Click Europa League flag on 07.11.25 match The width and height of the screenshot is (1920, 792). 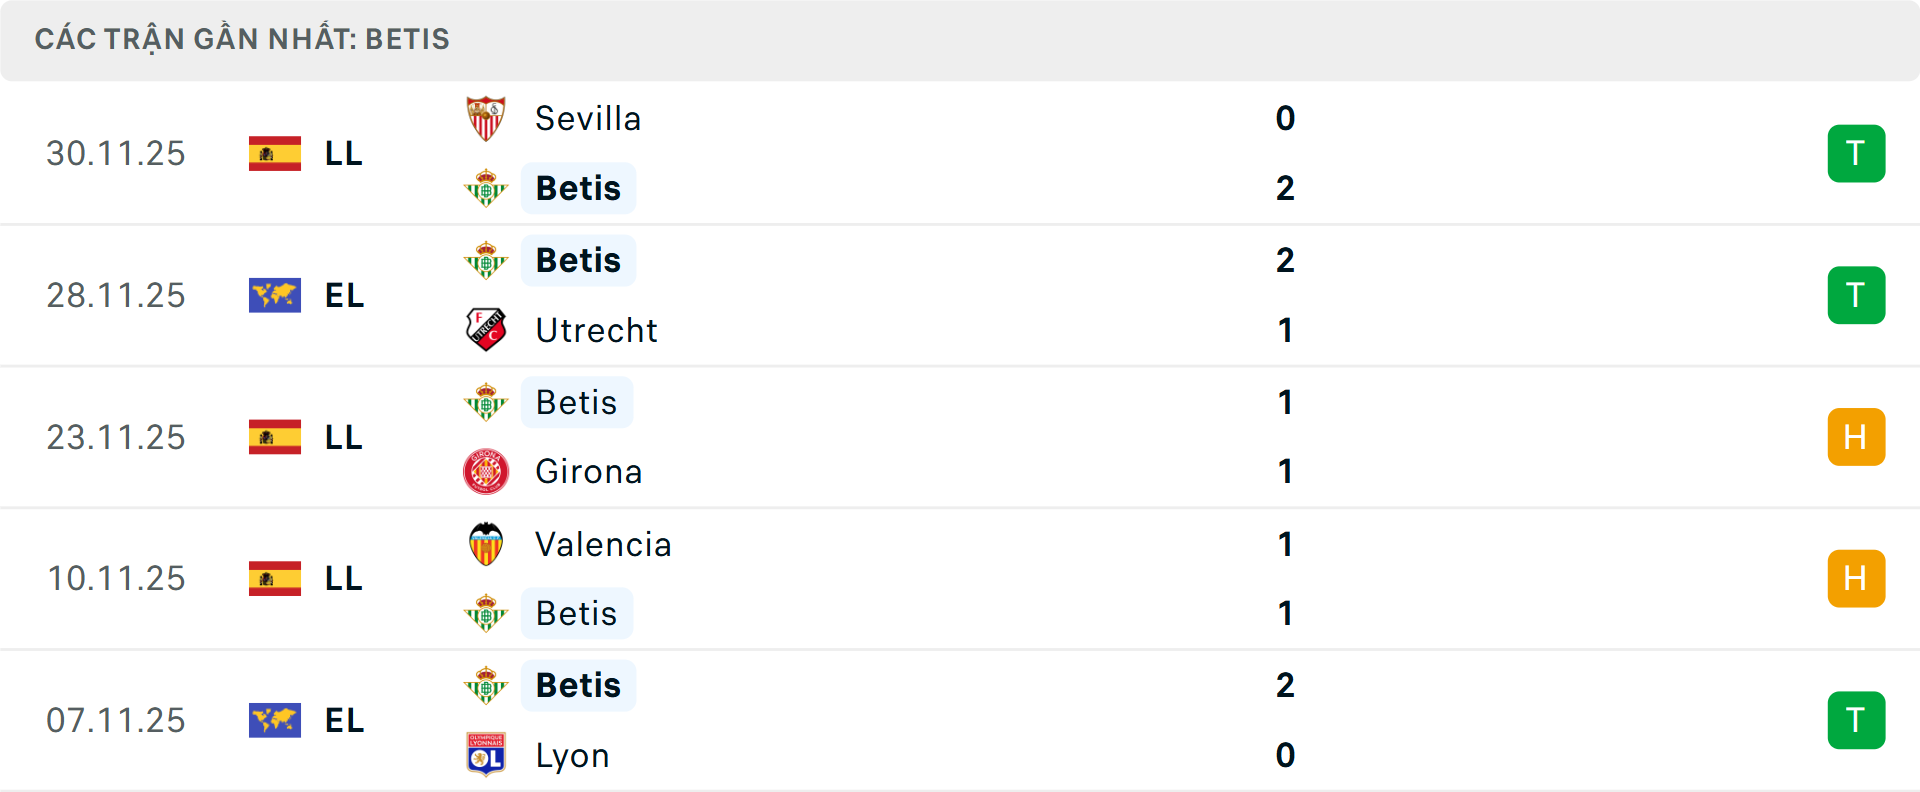275,721
